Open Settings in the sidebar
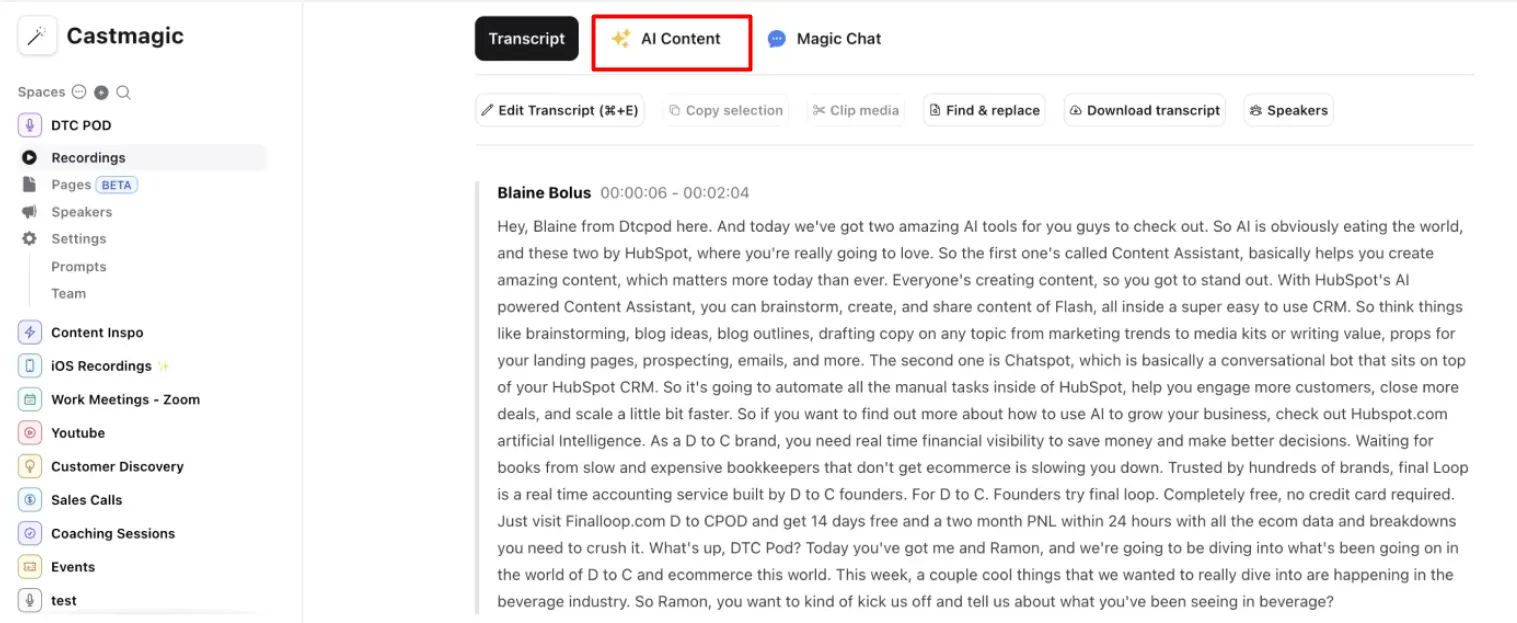This screenshot has height=623, width=1517. coord(78,239)
